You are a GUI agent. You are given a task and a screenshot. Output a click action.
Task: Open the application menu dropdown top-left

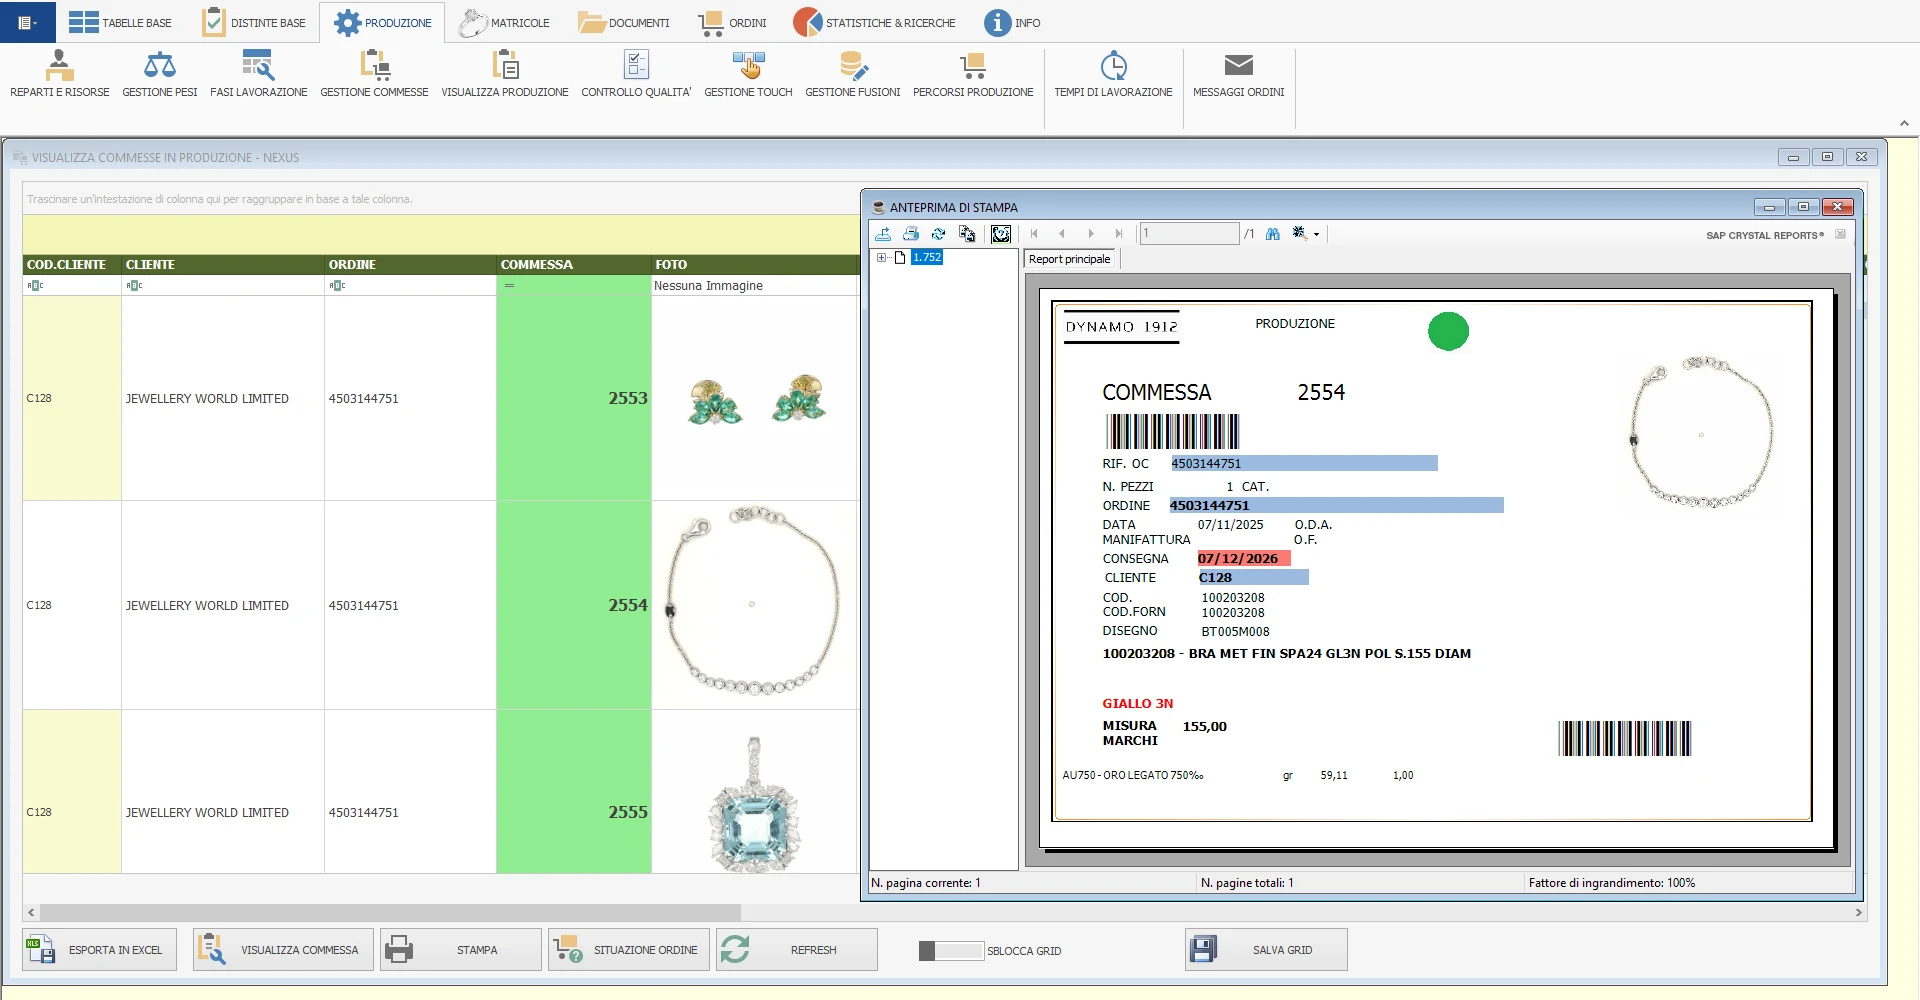click(x=27, y=22)
